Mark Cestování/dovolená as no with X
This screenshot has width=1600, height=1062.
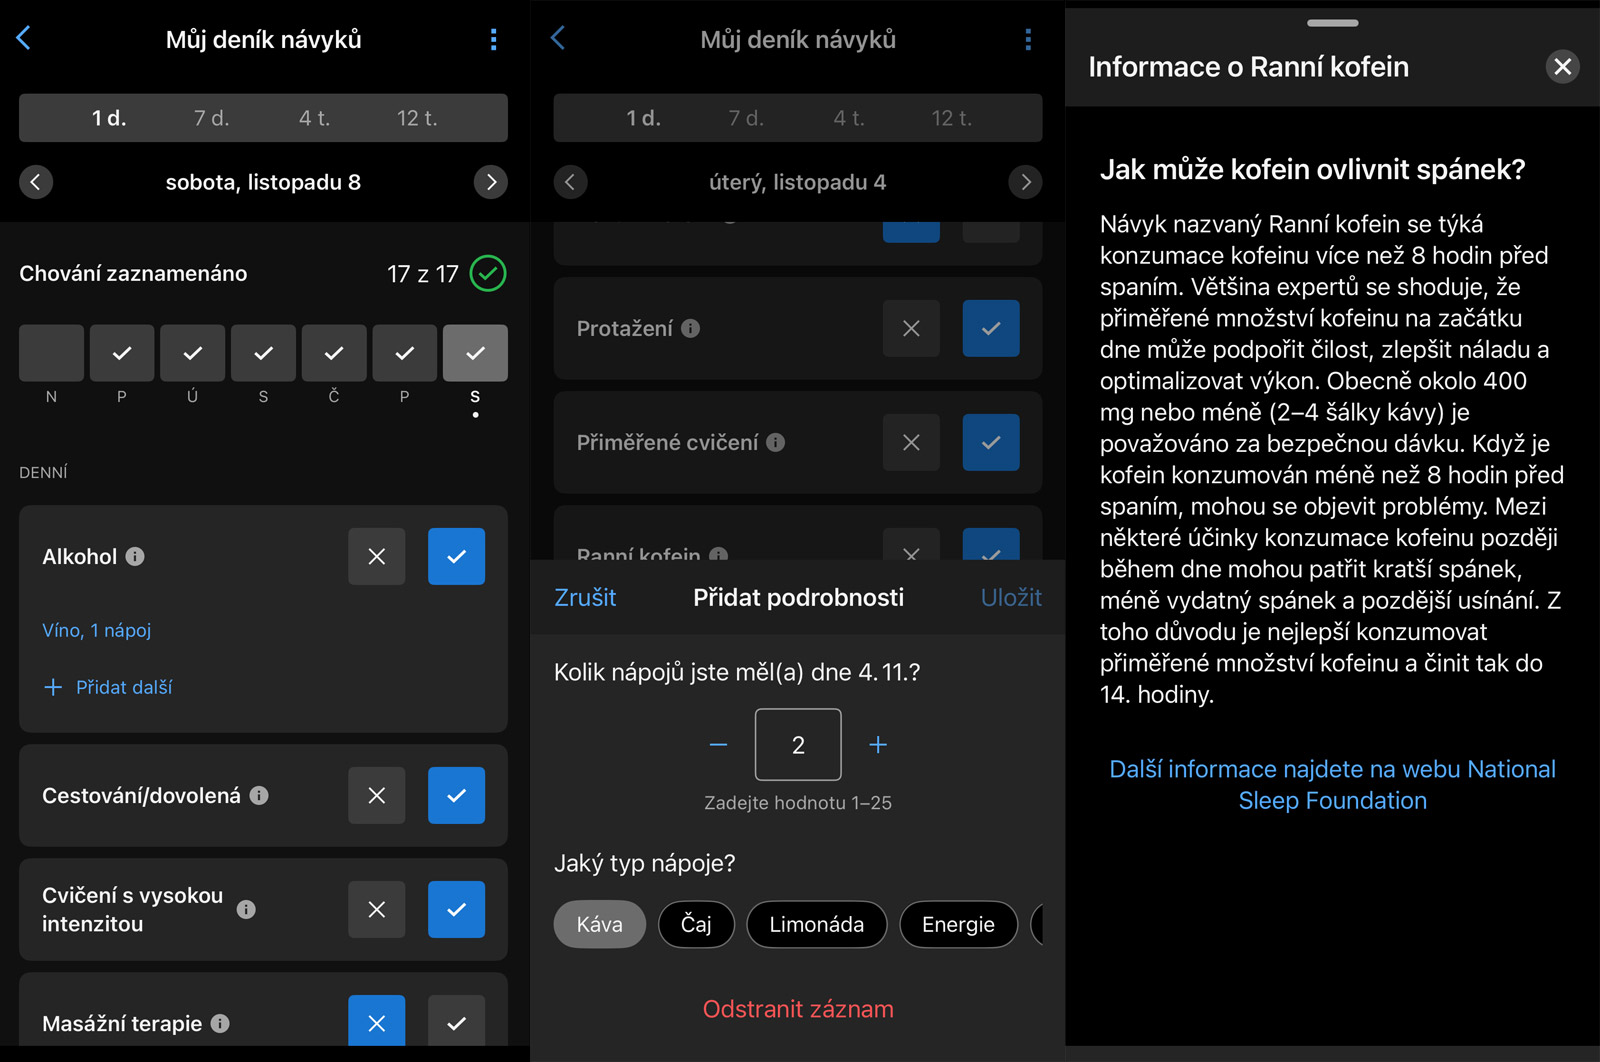click(376, 796)
